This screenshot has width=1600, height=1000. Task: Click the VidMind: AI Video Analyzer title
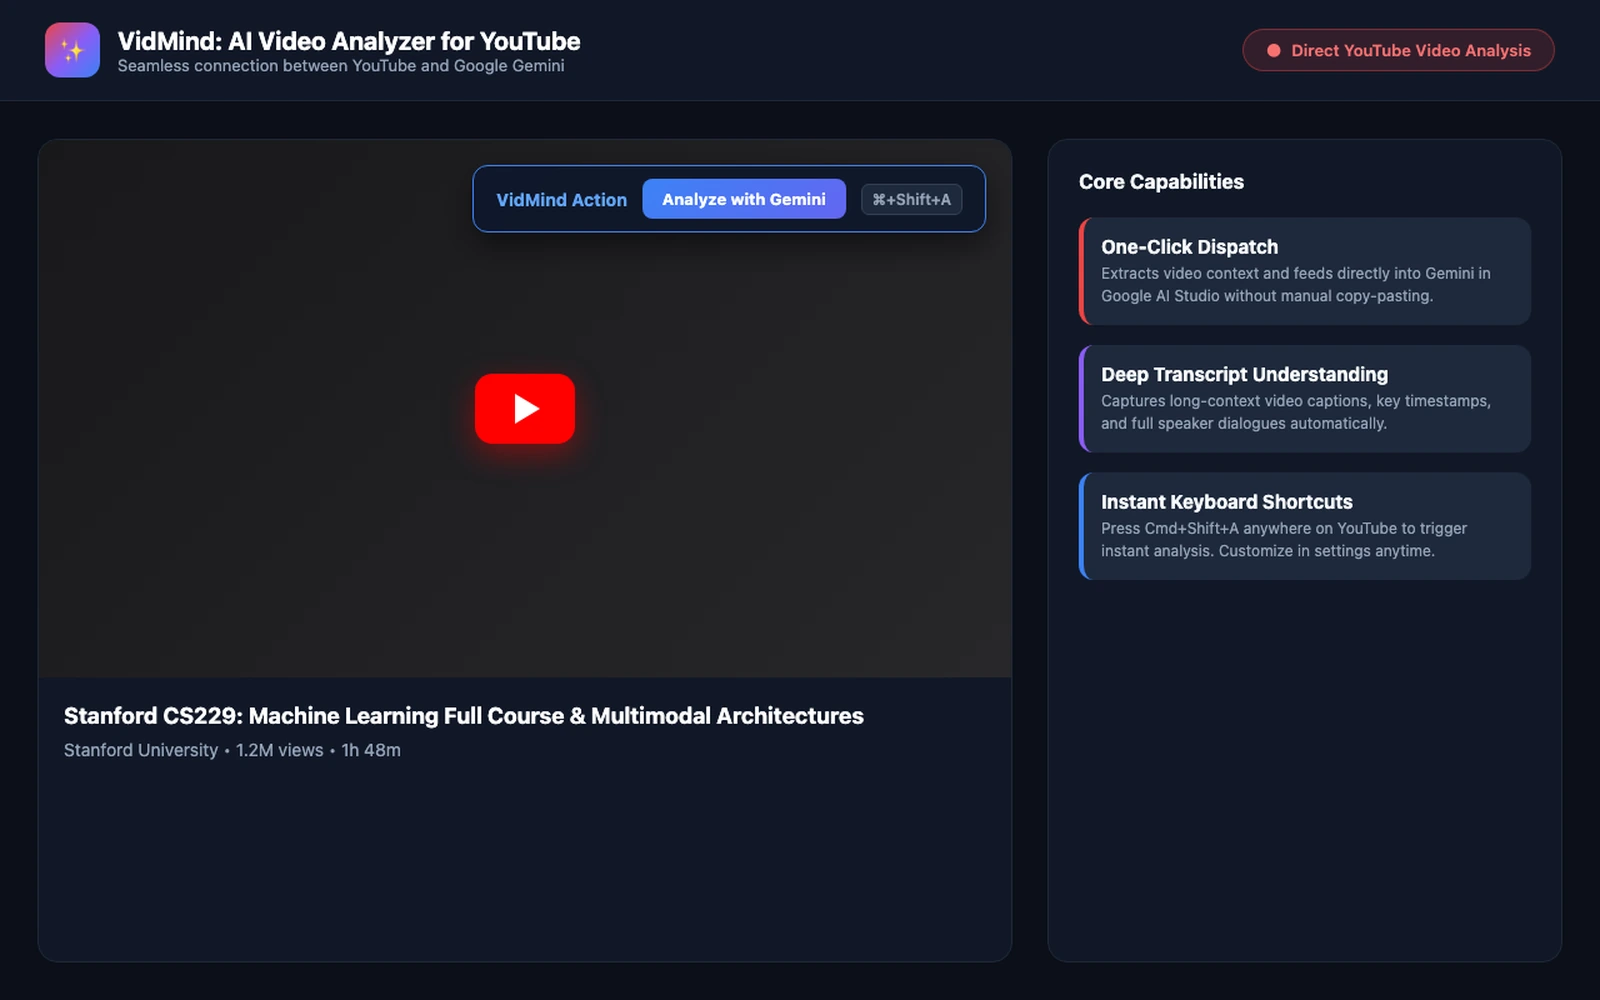(x=349, y=41)
